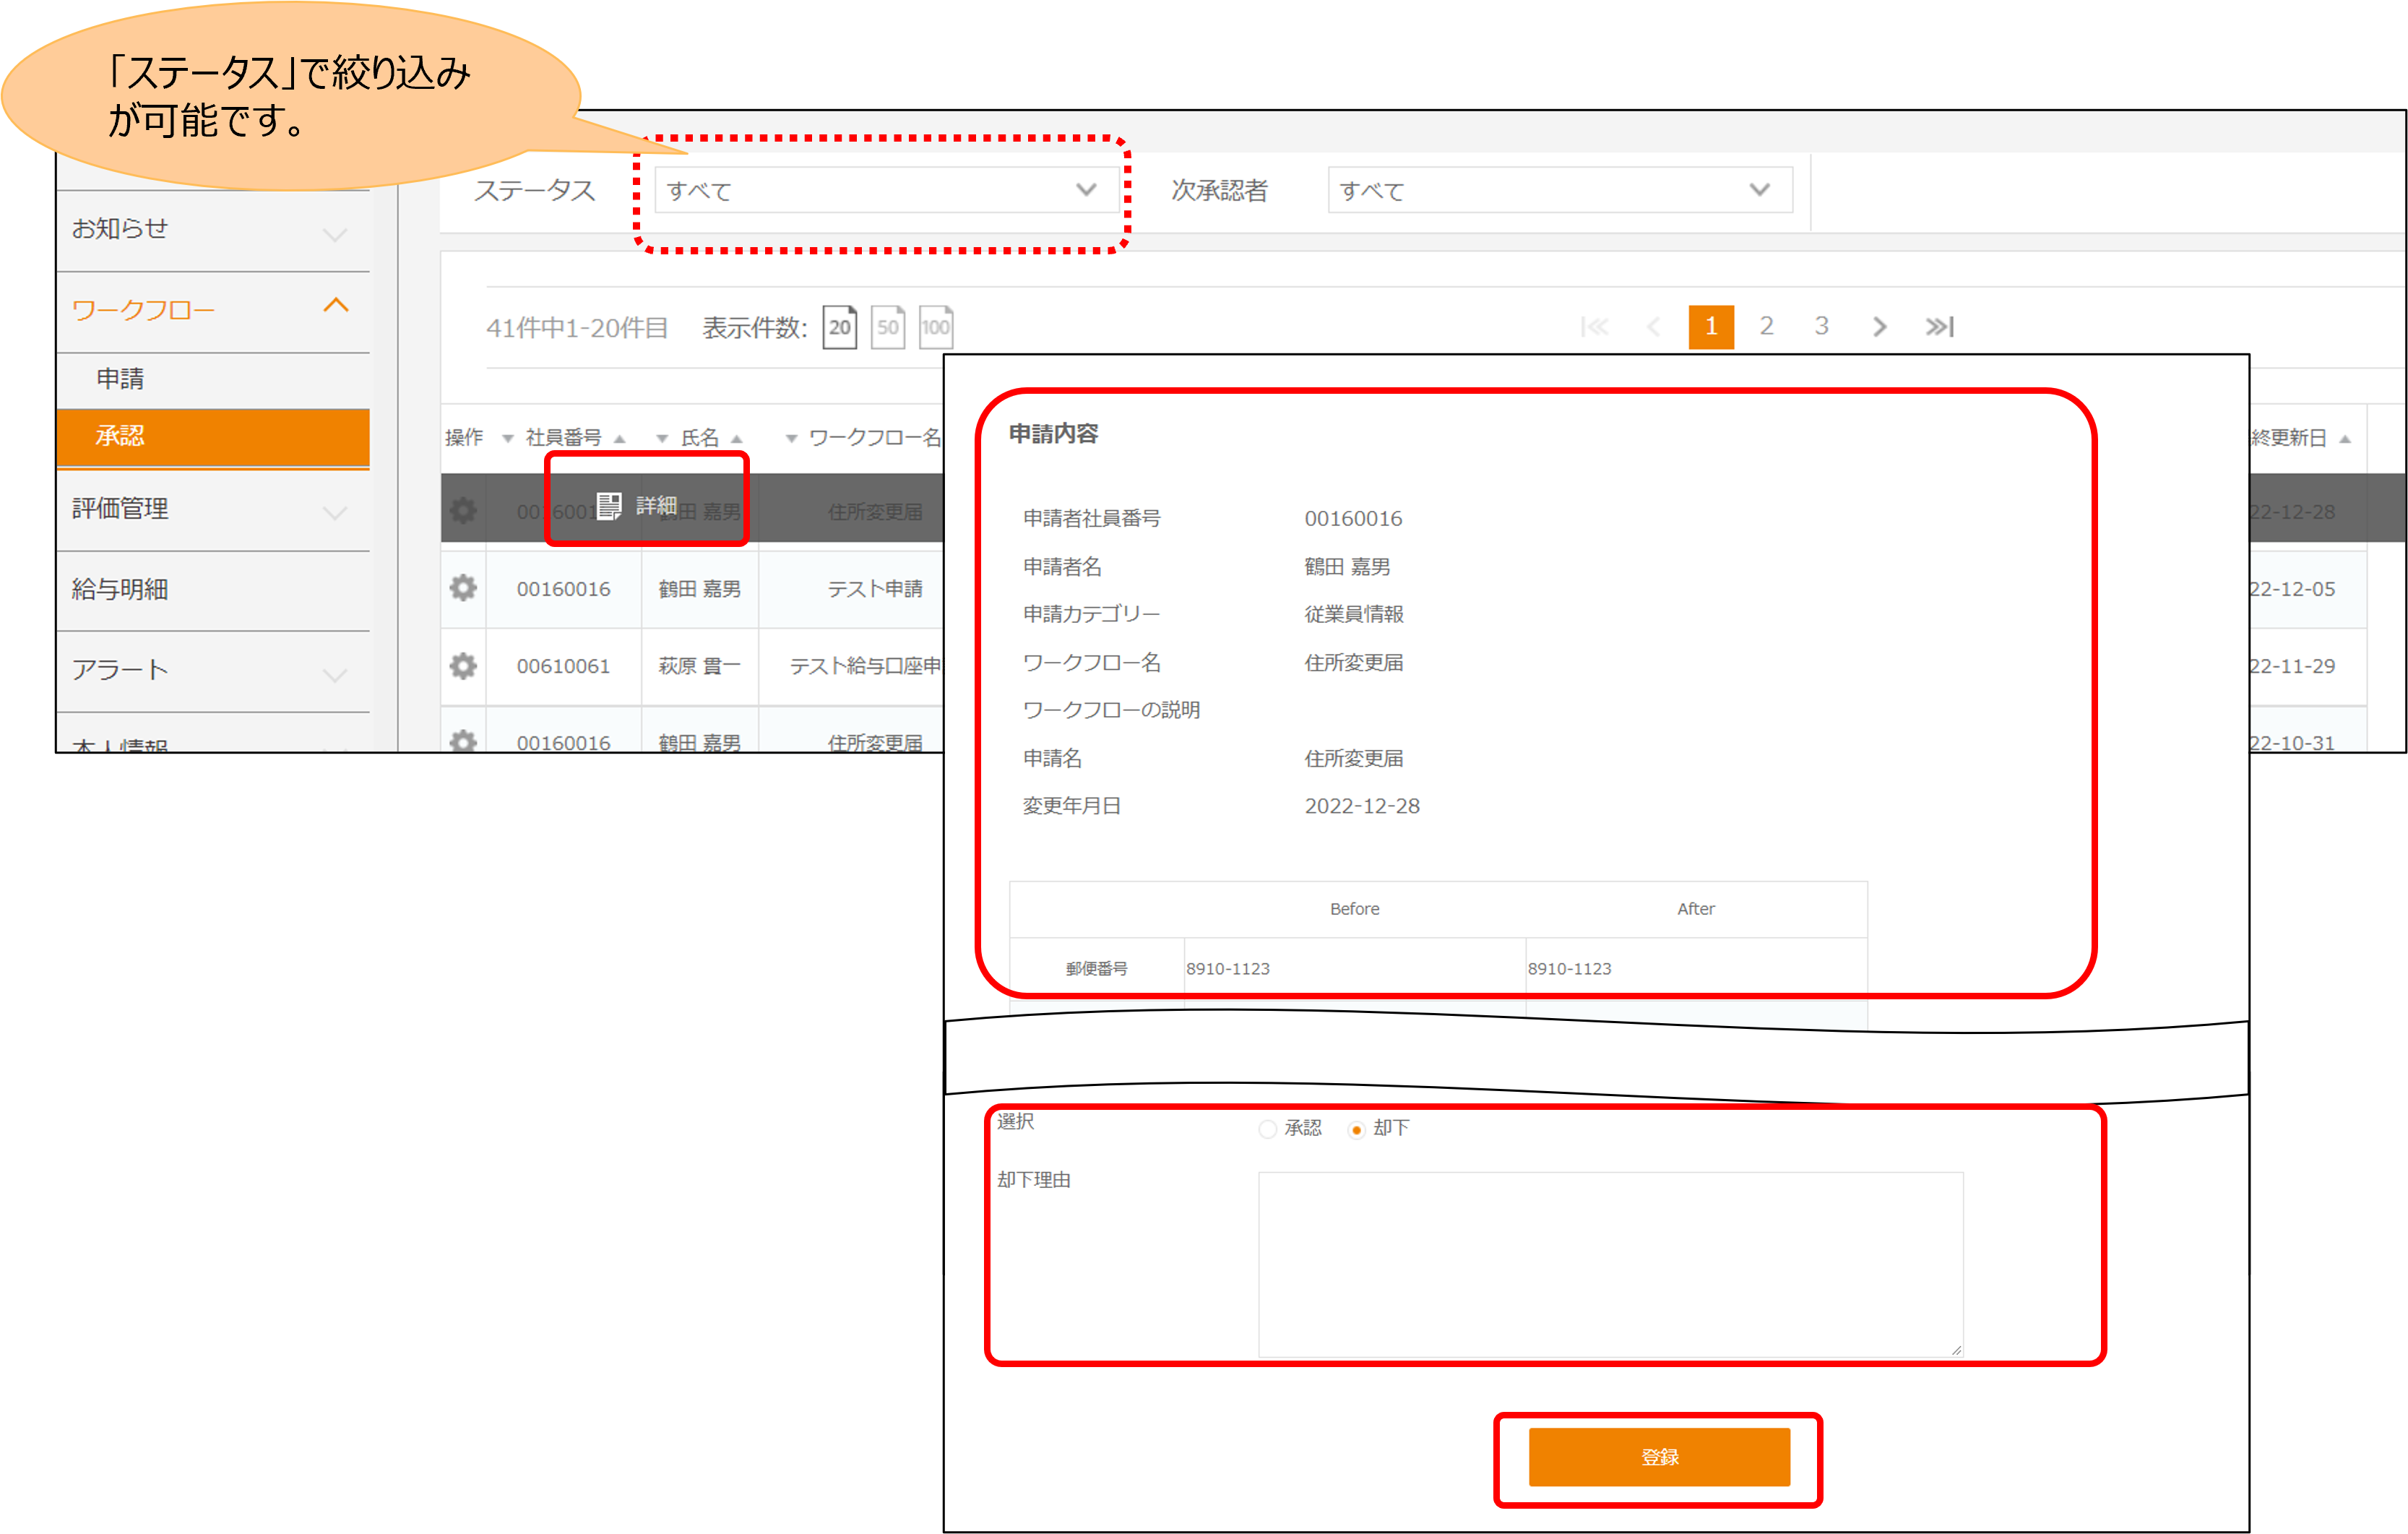Jump to last page arrow
The image size is (2408, 1534).
[1939, 327]
